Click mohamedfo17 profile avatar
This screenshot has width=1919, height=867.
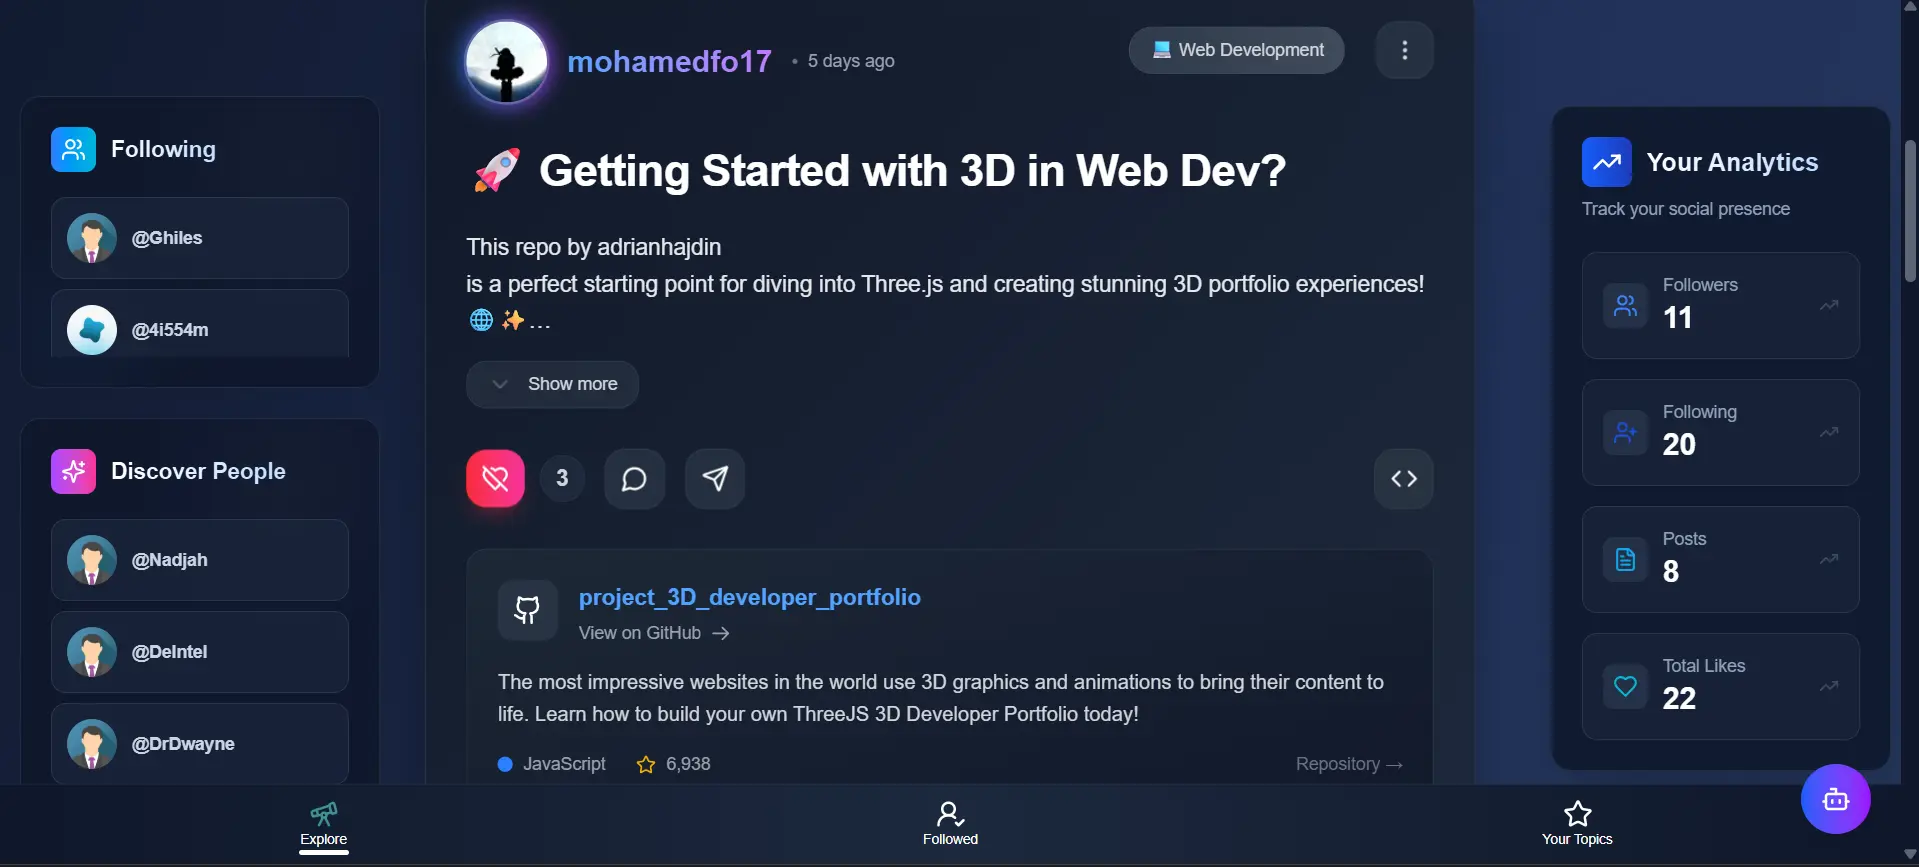507,62
